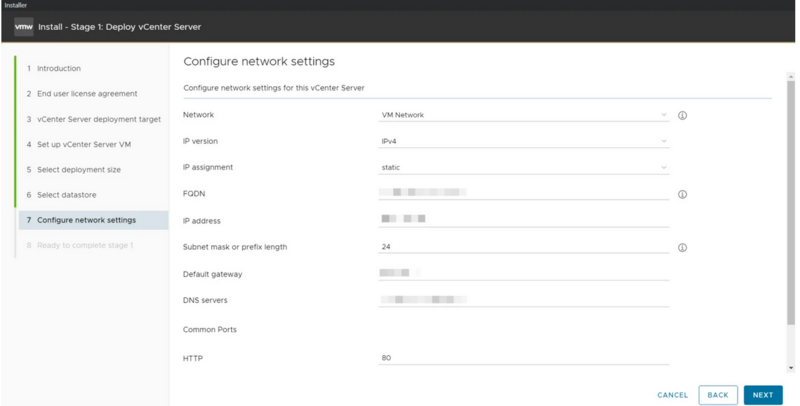Show info tooltip for FQDN field
This screenshot has height=406, width=800.
coord(682,194)
